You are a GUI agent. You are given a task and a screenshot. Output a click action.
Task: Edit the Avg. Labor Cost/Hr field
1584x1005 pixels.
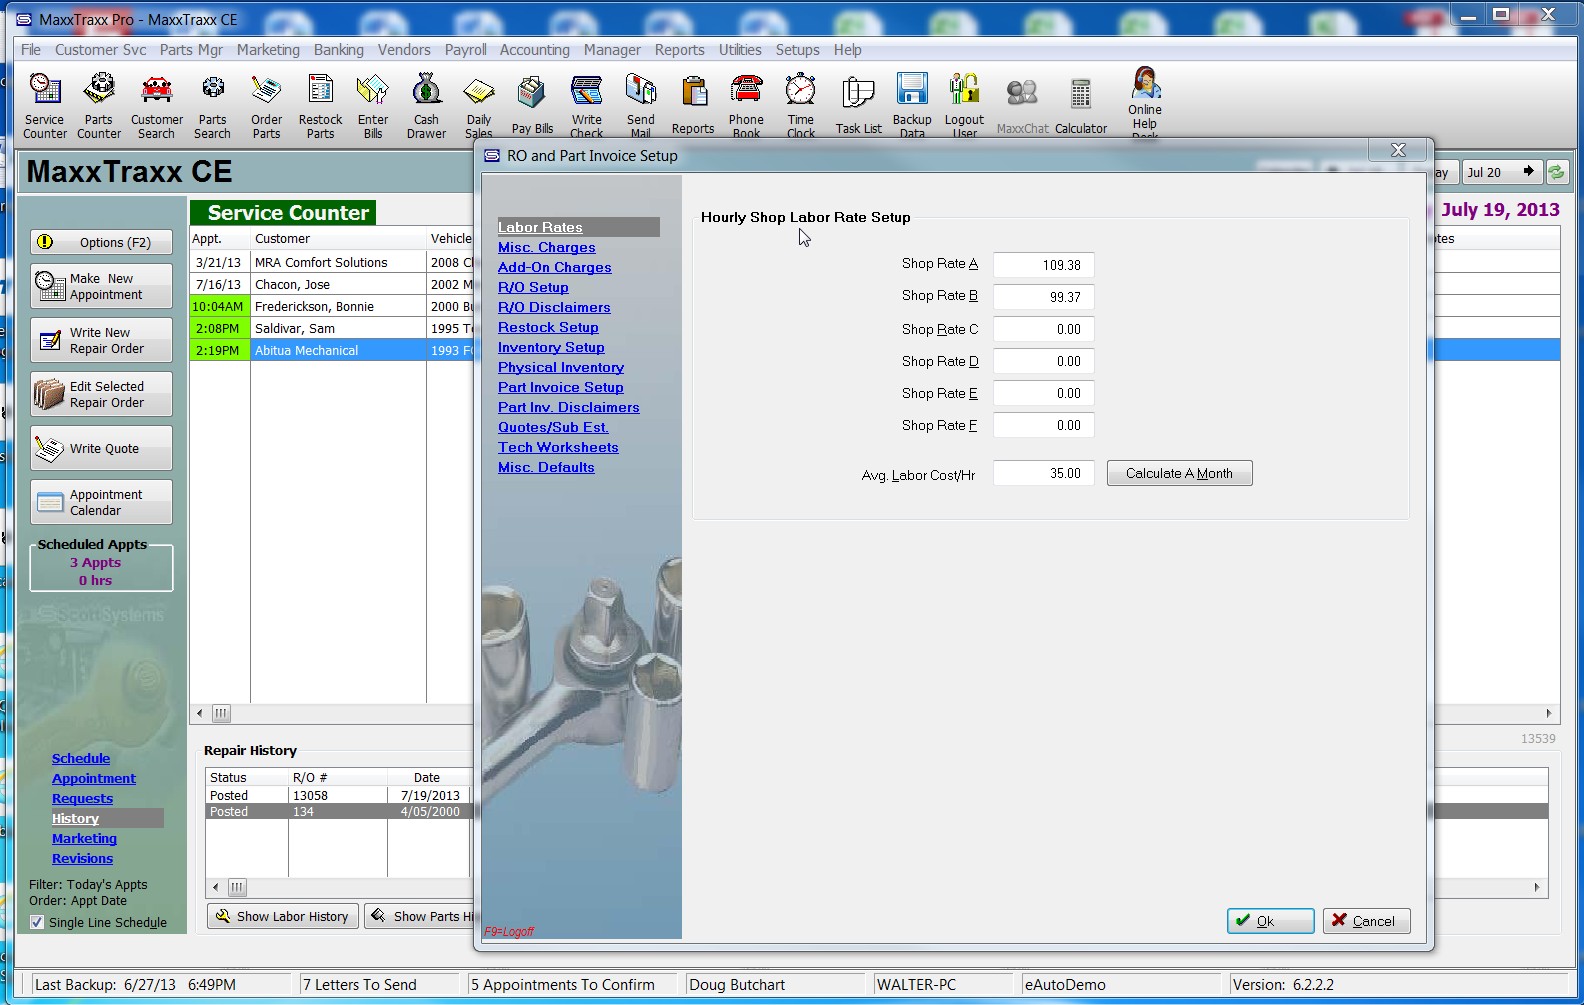click(x=1043, y=473)
